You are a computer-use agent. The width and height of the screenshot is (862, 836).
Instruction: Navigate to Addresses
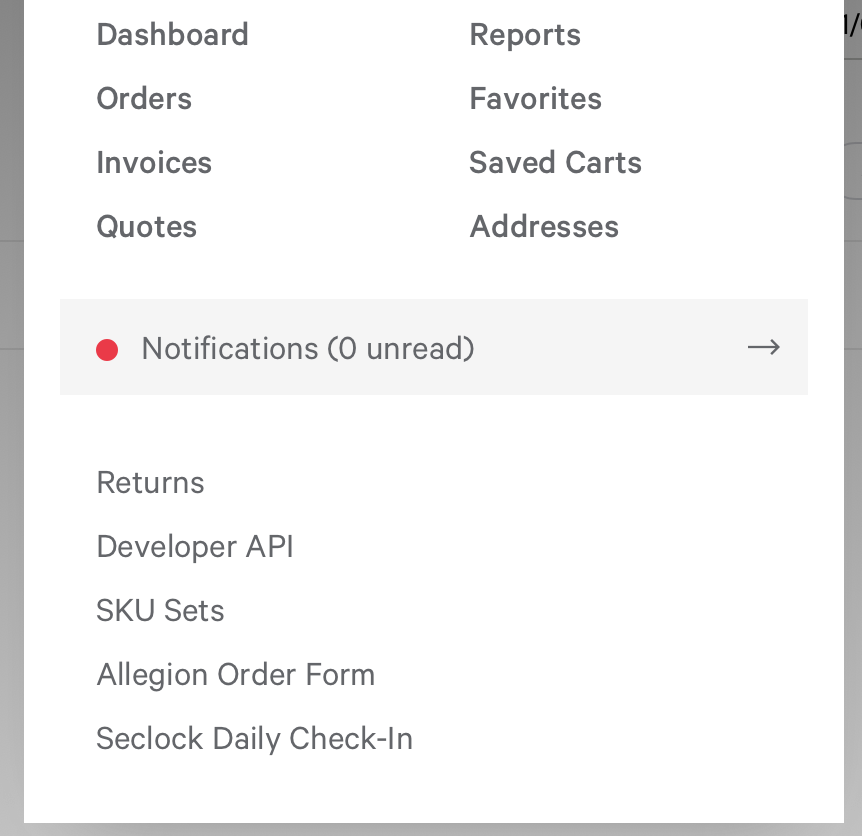click(x=544, y=226)
